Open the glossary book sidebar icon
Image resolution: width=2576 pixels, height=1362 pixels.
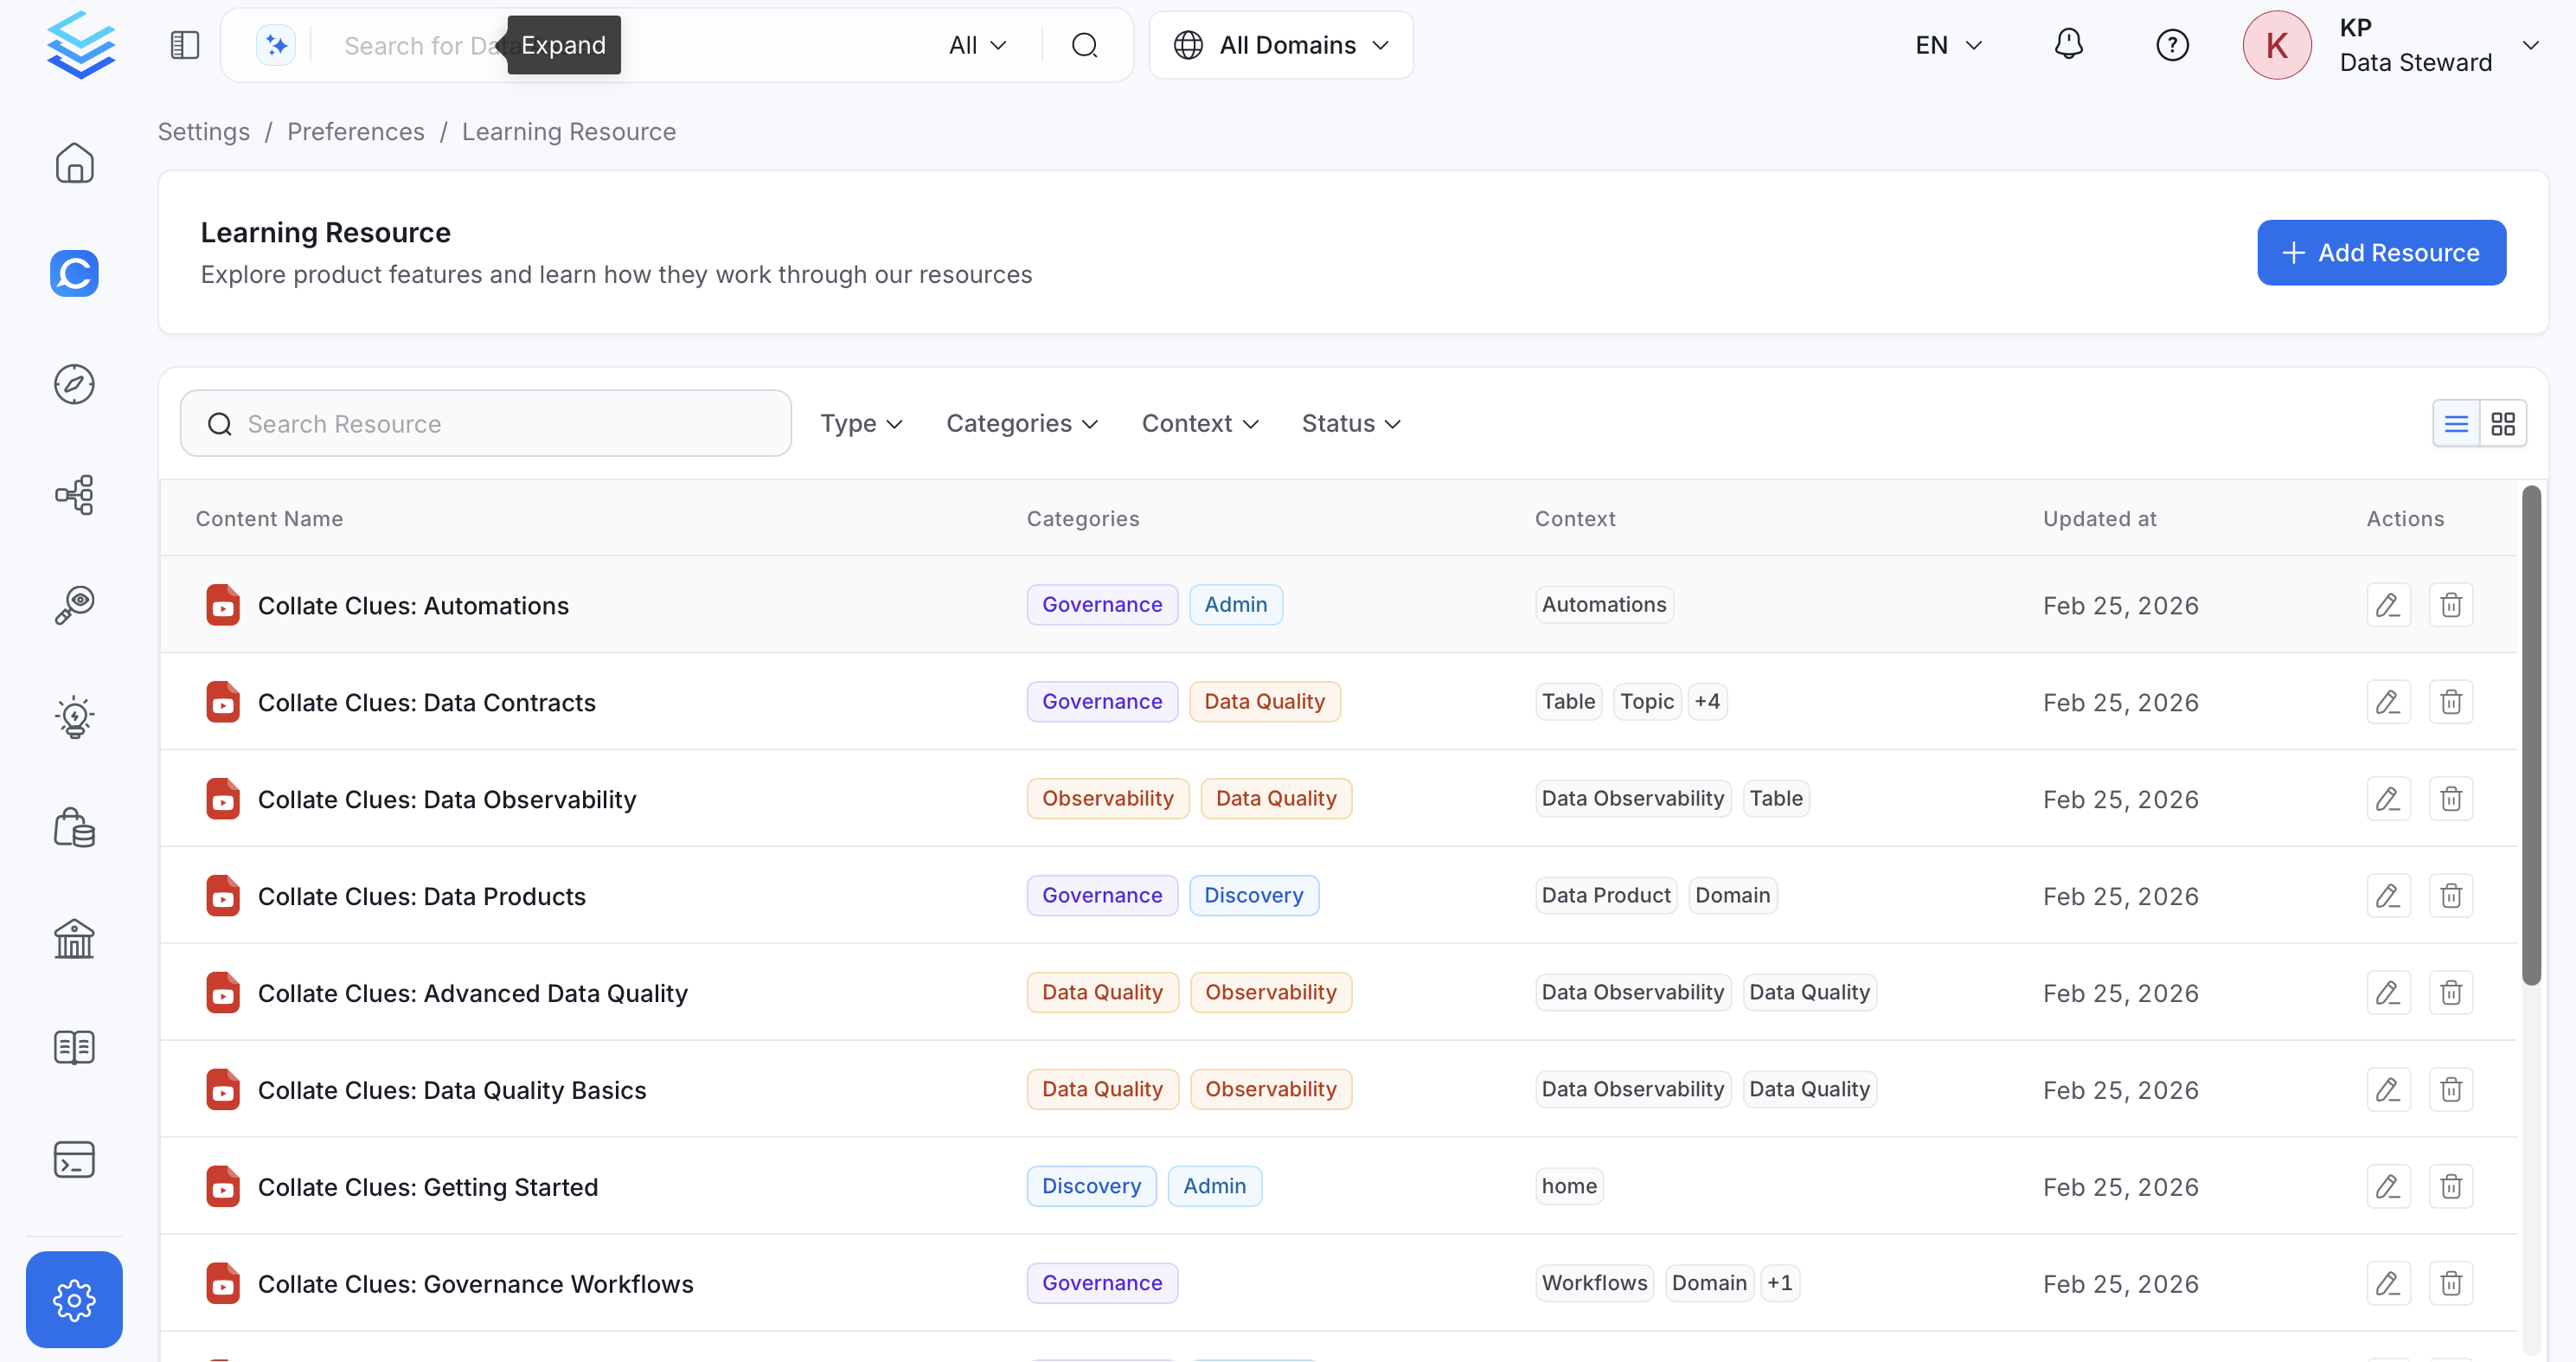[74, 1048]
